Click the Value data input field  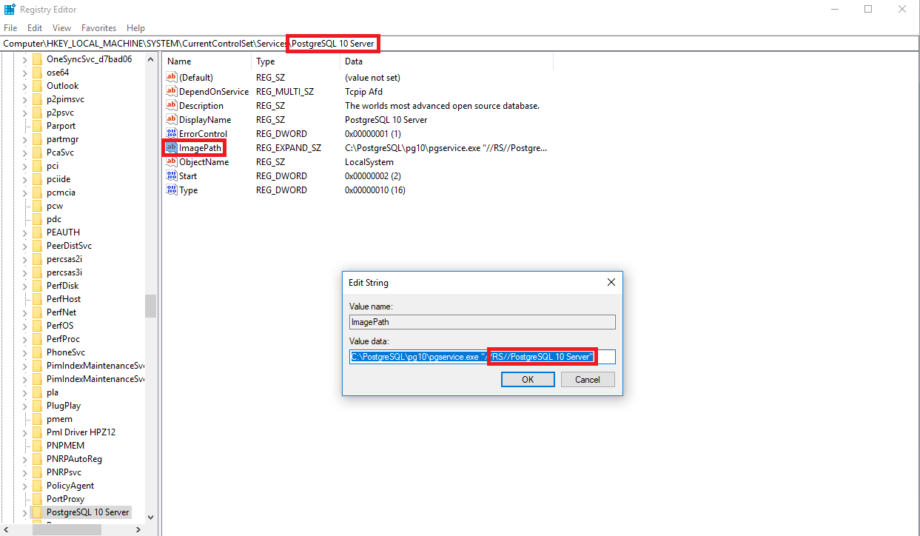coord(482,357)
